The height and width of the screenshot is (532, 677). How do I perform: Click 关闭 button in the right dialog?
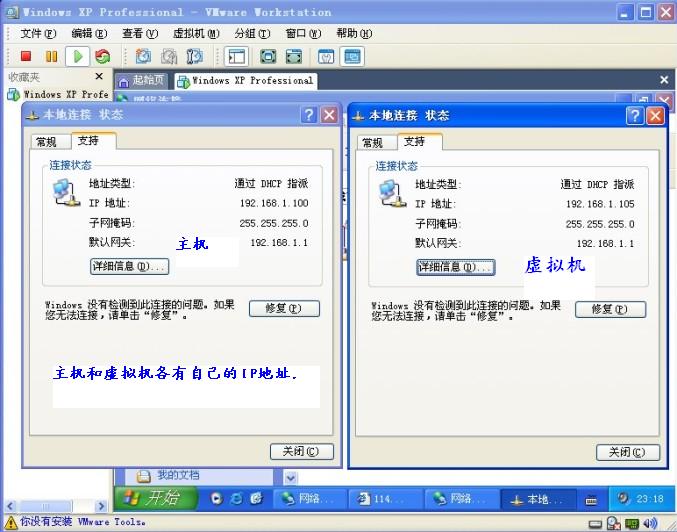click(x=627, y=452)
